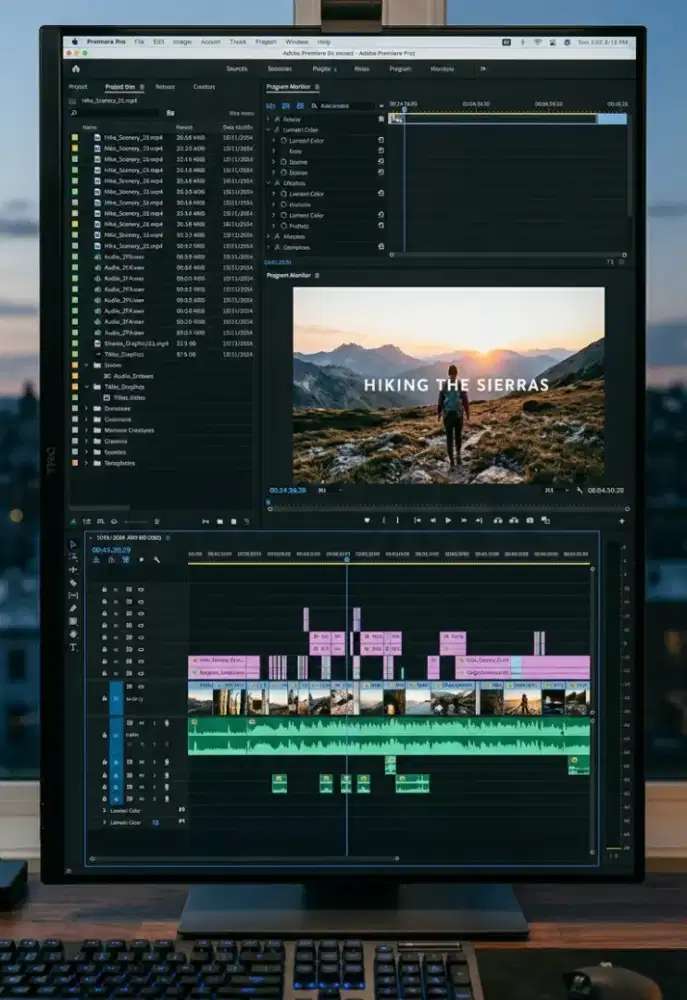The width and height of the screenshot is (687, 1000).
Task: Open playback resolution dropdown
Action: tap(556, 490)
